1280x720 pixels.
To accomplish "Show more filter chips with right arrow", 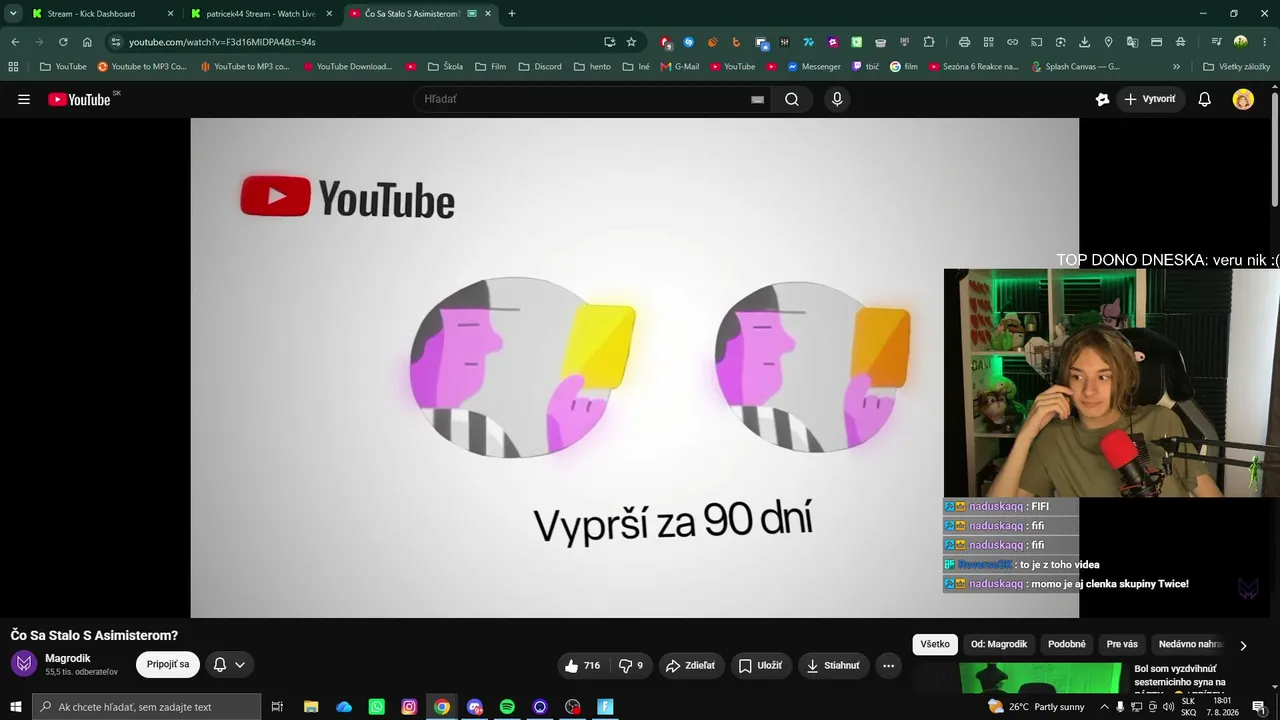I will click(x=1243, y=645).
